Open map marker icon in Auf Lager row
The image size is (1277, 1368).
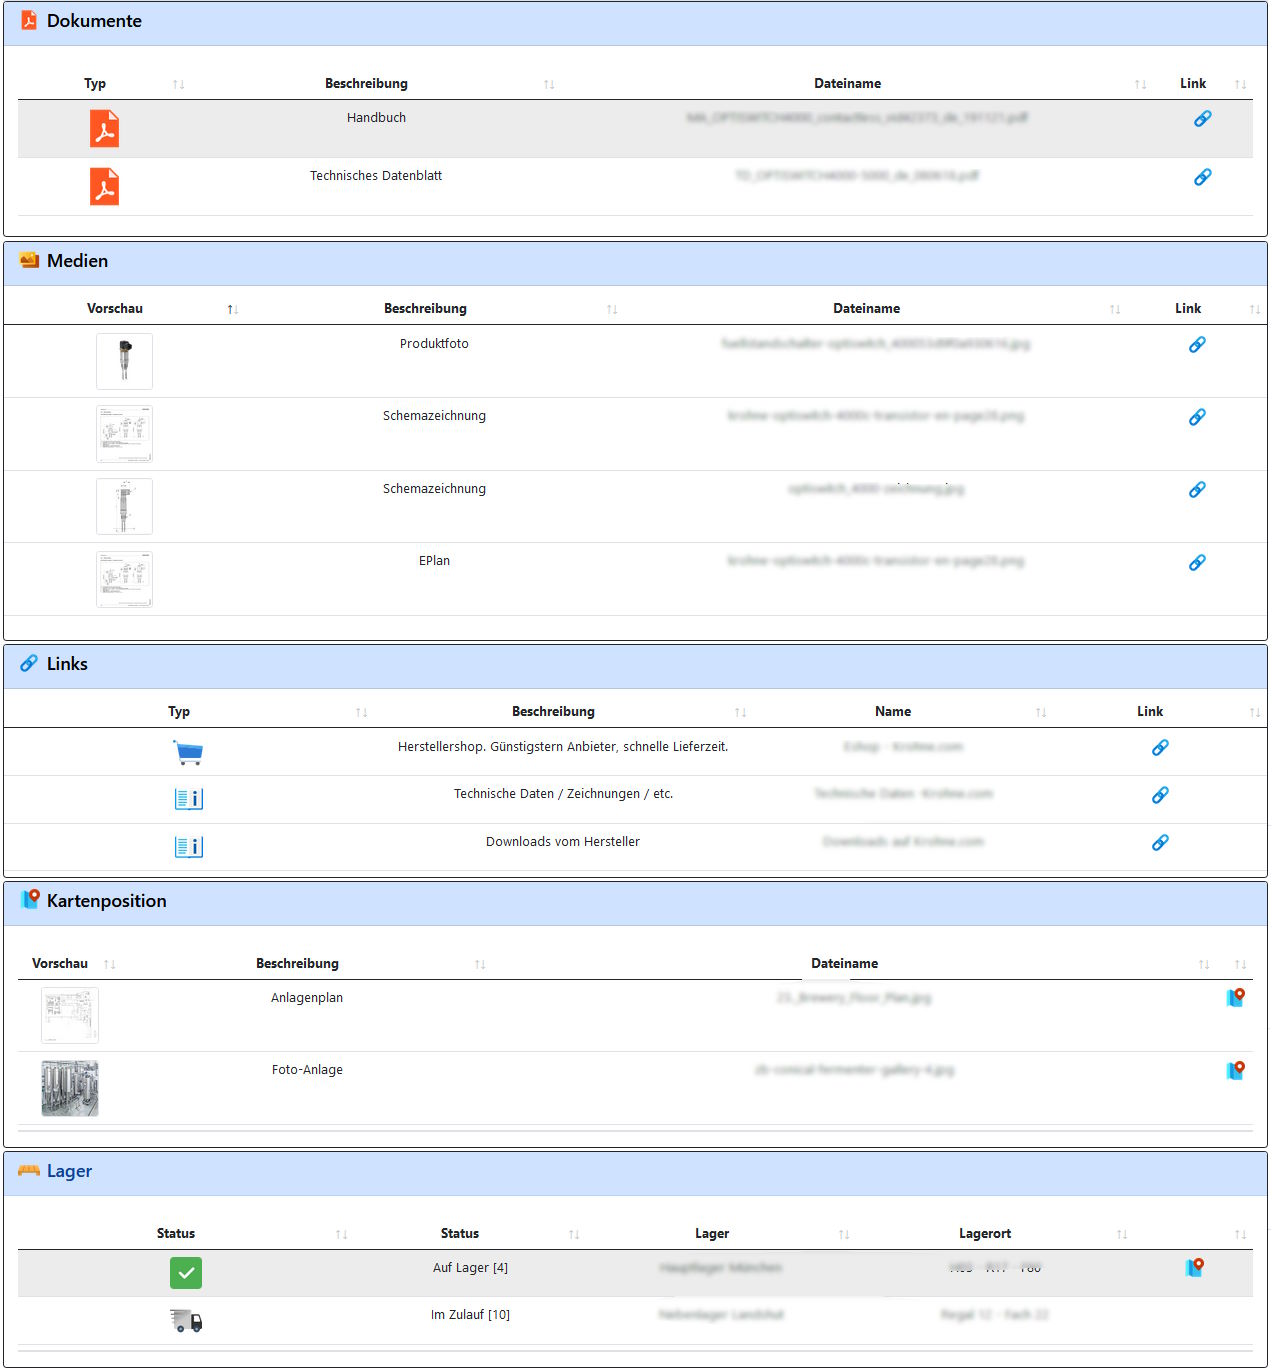click(1194, 1268)
